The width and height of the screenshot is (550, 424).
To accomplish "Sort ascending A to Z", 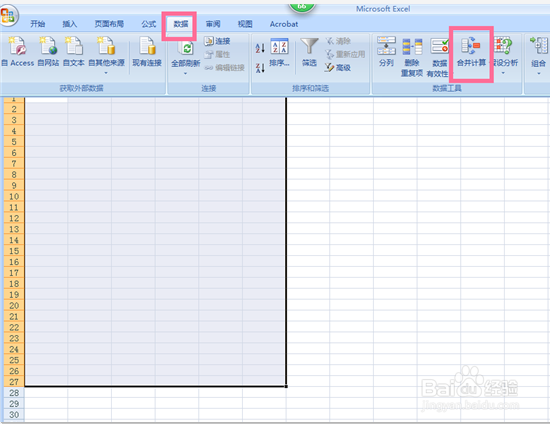I will pyautogui.click(x=260, y=48).
